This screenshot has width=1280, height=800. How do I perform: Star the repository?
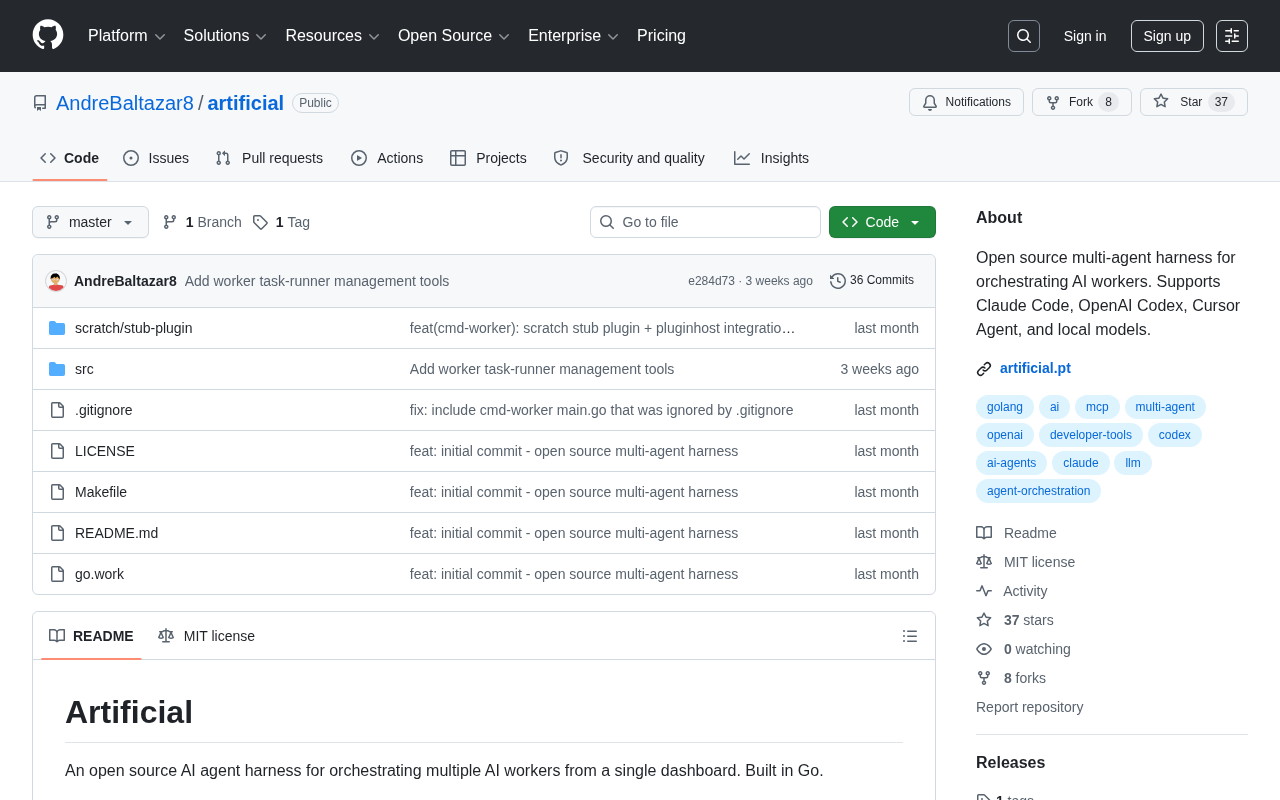tap(1194, 102)
